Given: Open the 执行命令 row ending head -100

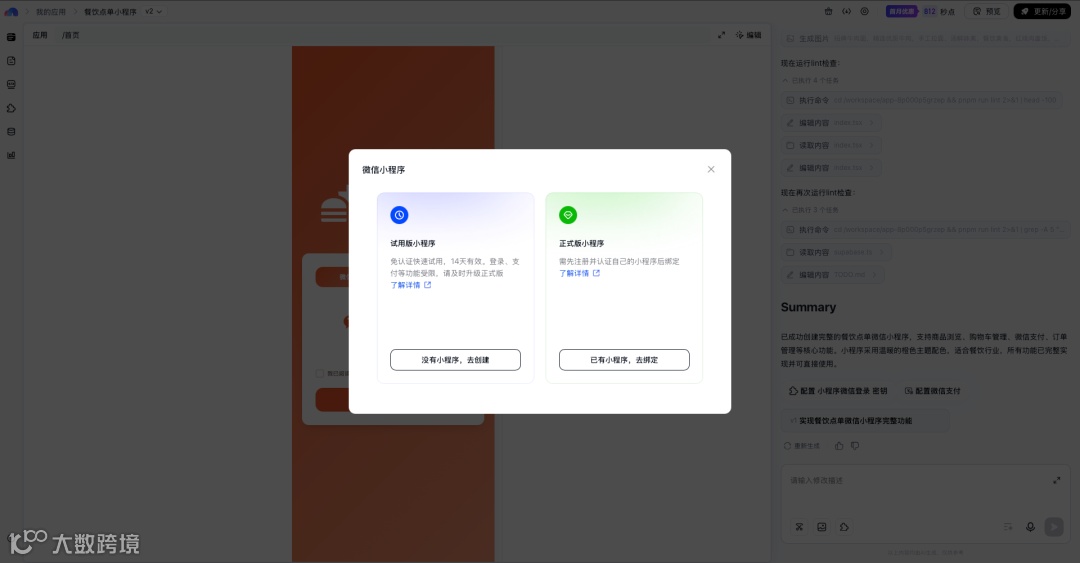Looking at the screenshot, I should (922, 101).
